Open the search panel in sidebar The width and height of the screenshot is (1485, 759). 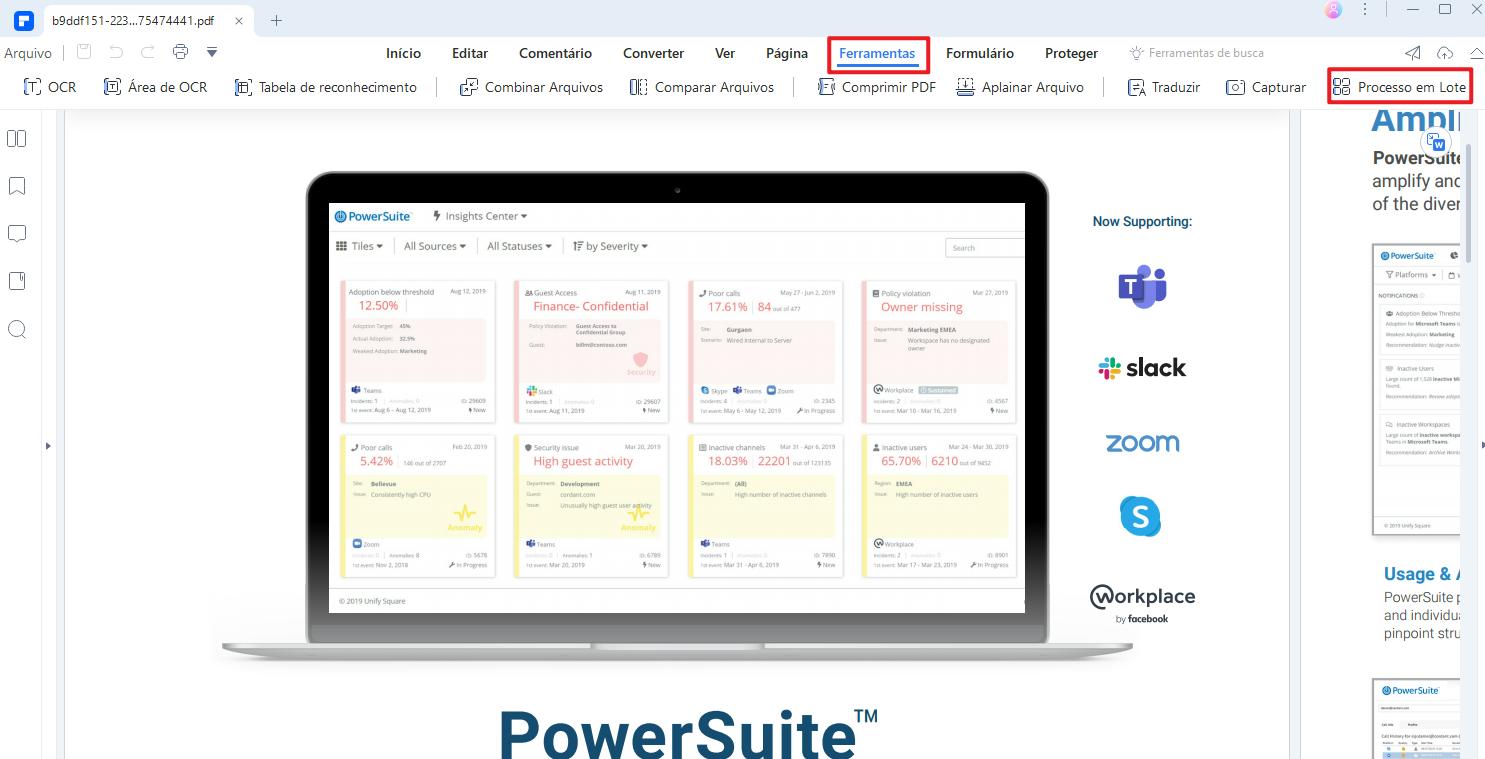[17, 329]
